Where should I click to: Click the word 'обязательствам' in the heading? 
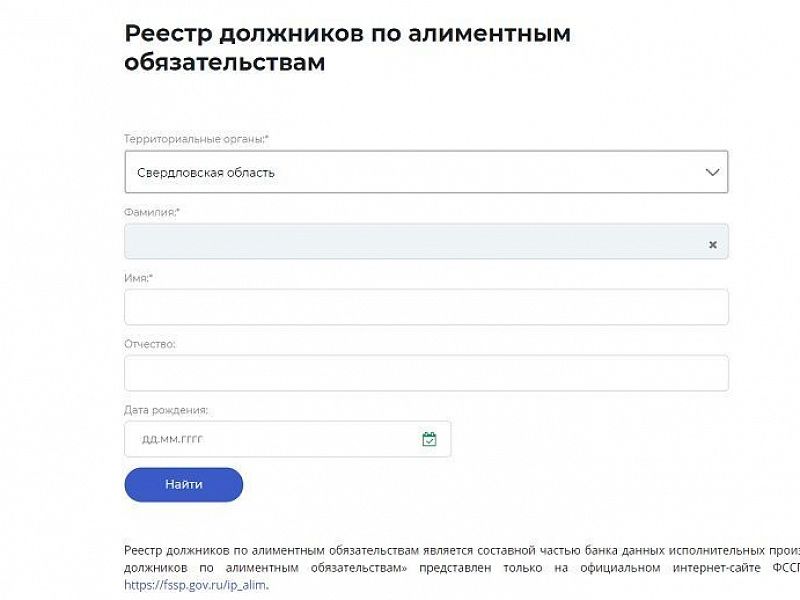click(x=225, y=62)
